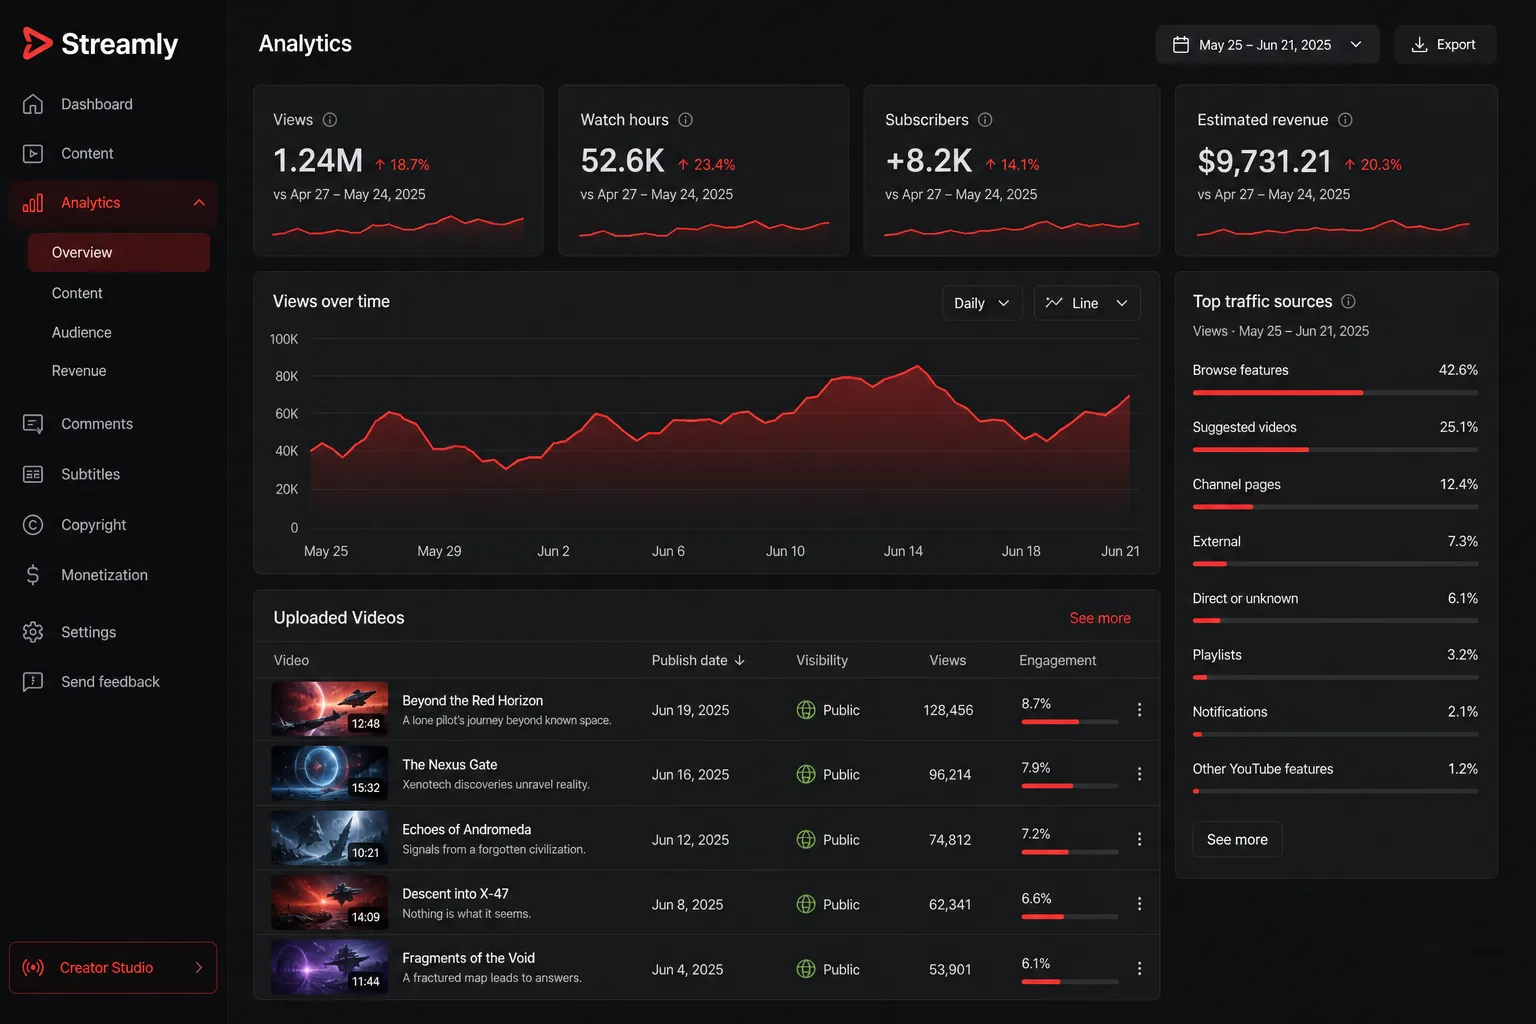The image size is (1536, 1024).
Task: Open Echoes of Andromeda thumbnail
Action: click(x=329, y=838)
